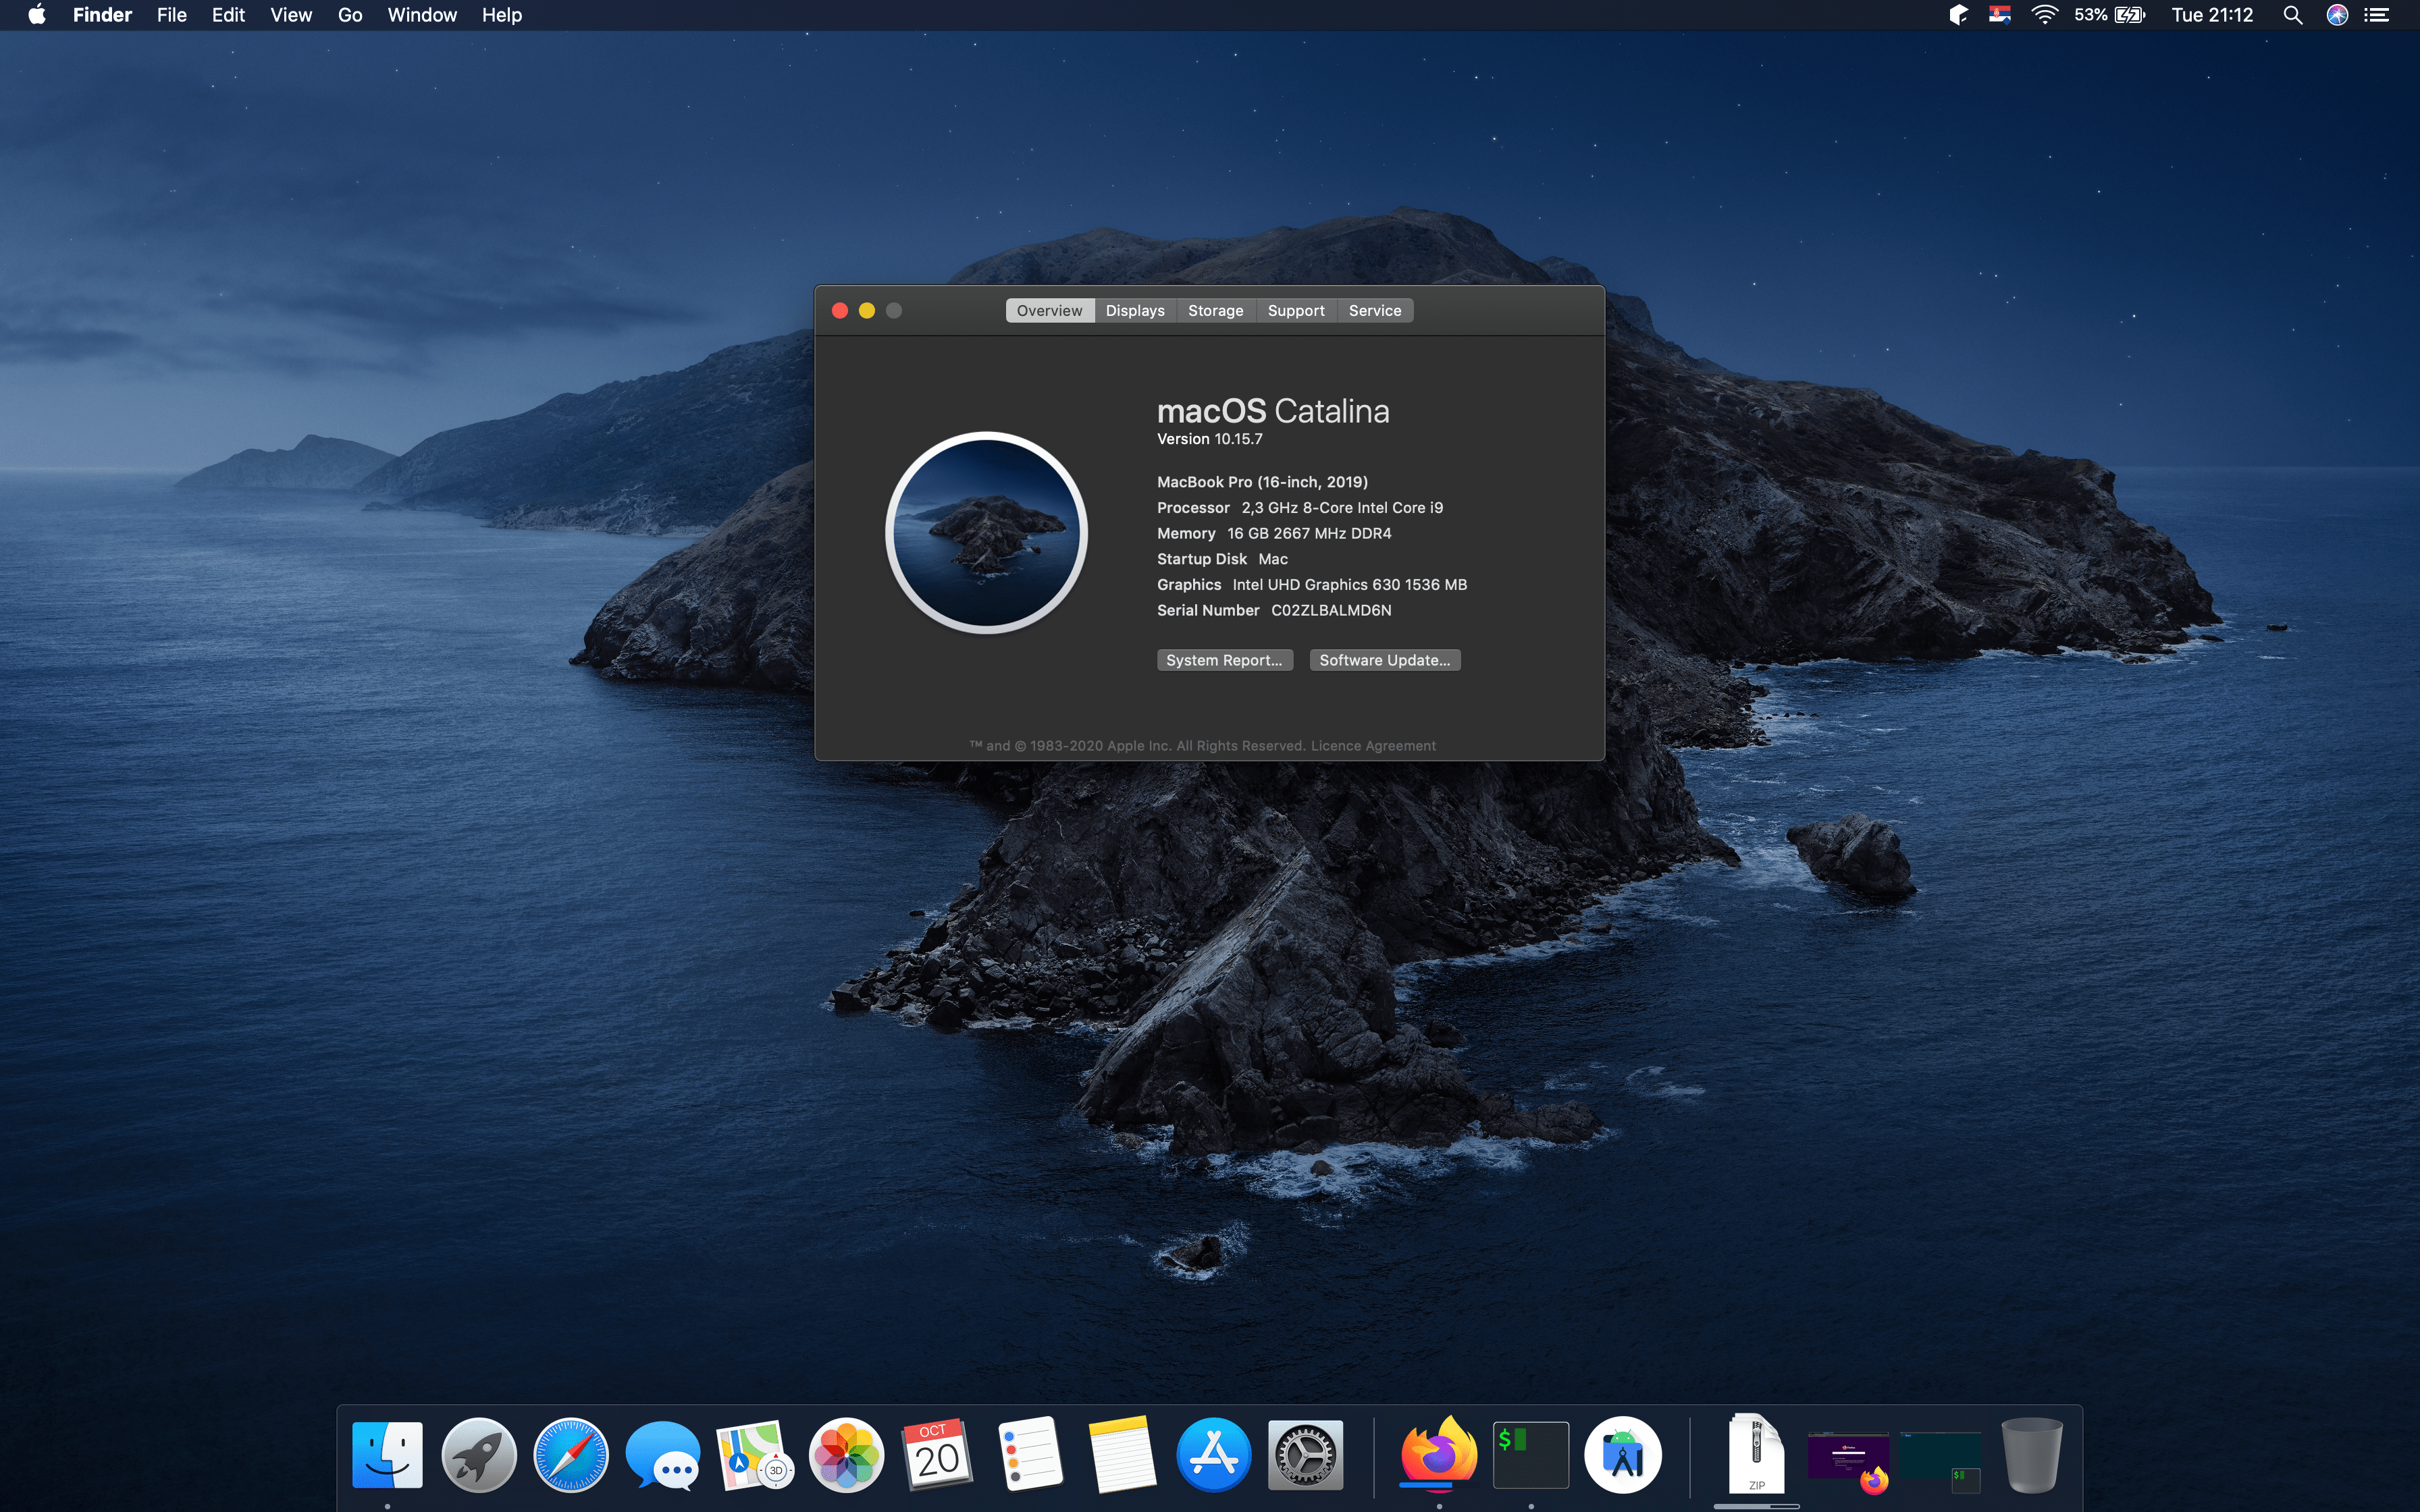2420x1512 pixels.
Task: Click MacBook Pro (16-inch, 2019) text
Action: point(1262,482)
